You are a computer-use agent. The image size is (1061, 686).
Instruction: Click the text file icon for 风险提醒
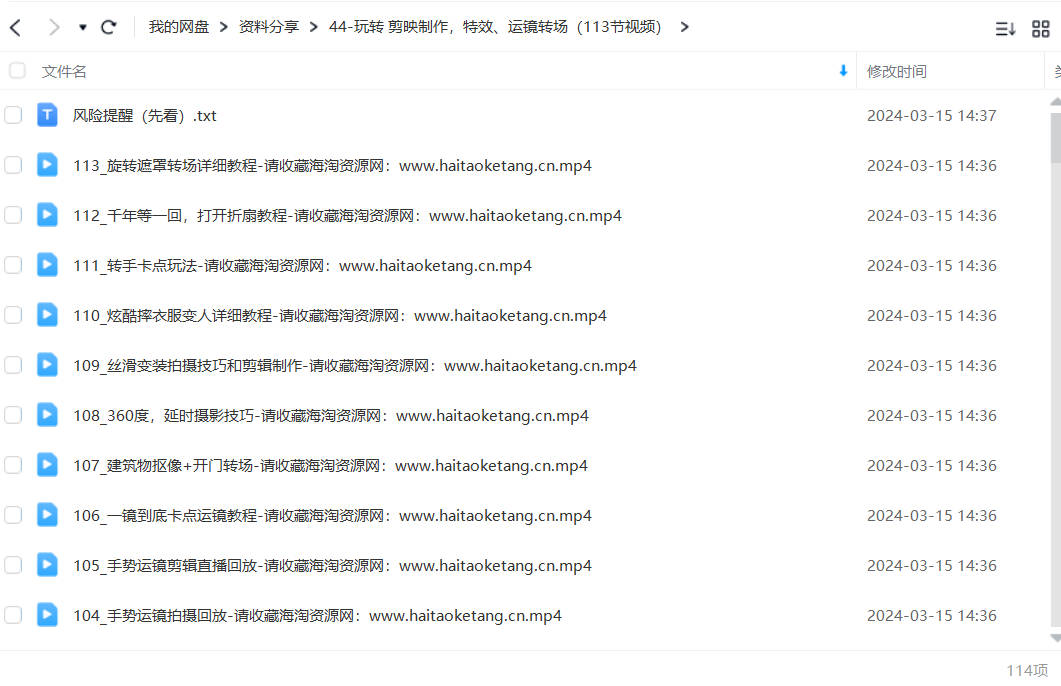tap(47, 115)
